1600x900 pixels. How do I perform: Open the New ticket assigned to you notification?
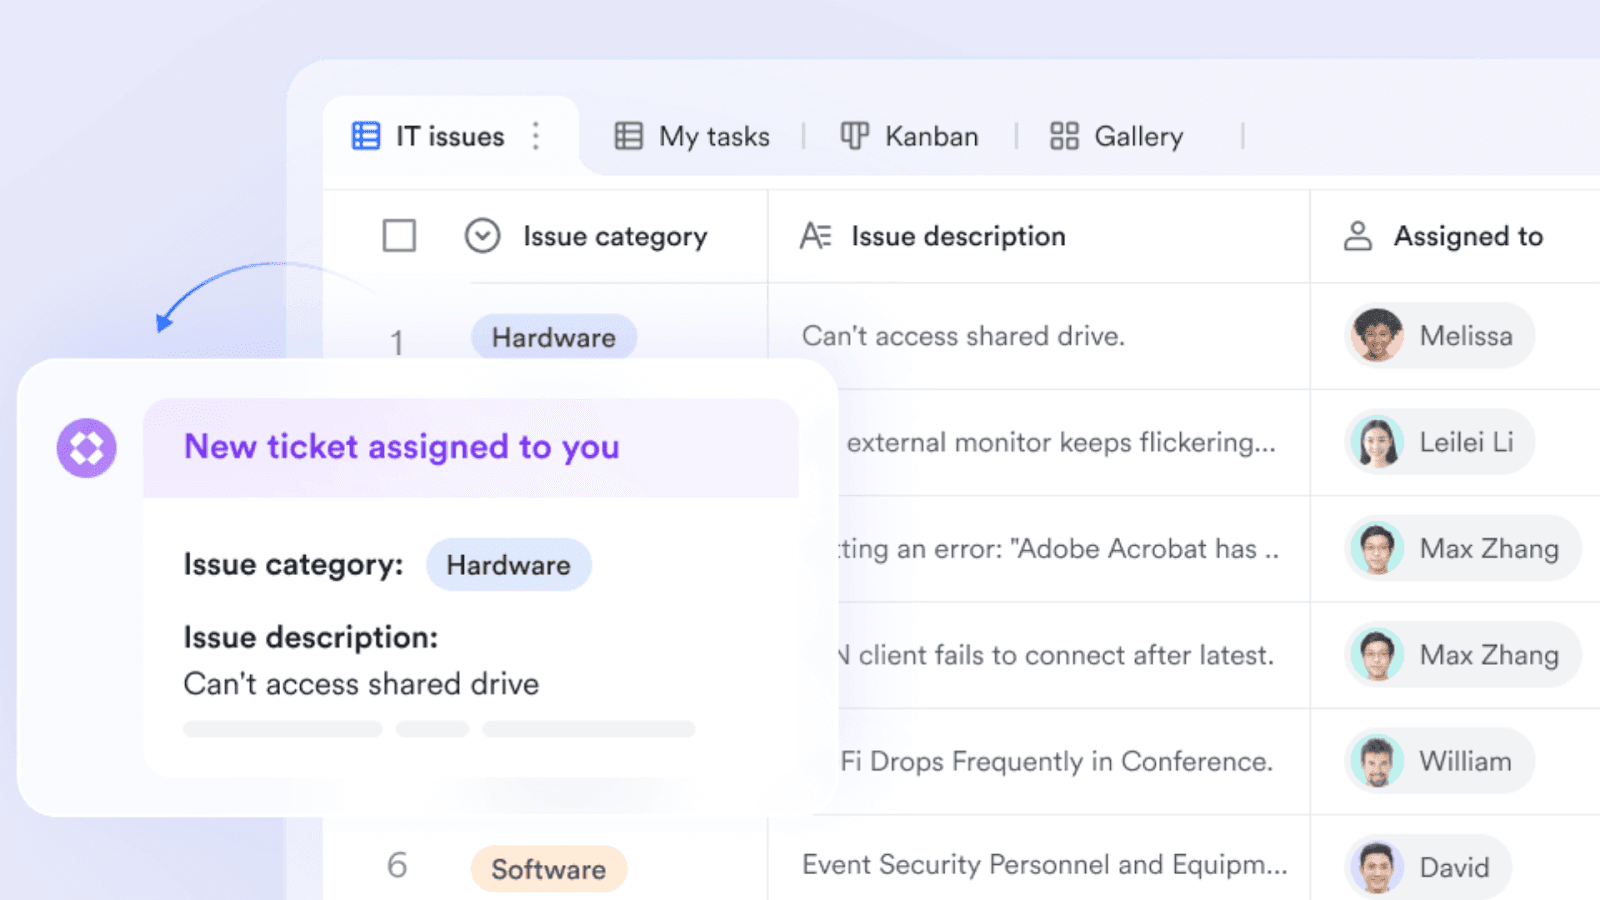(402, 447)
